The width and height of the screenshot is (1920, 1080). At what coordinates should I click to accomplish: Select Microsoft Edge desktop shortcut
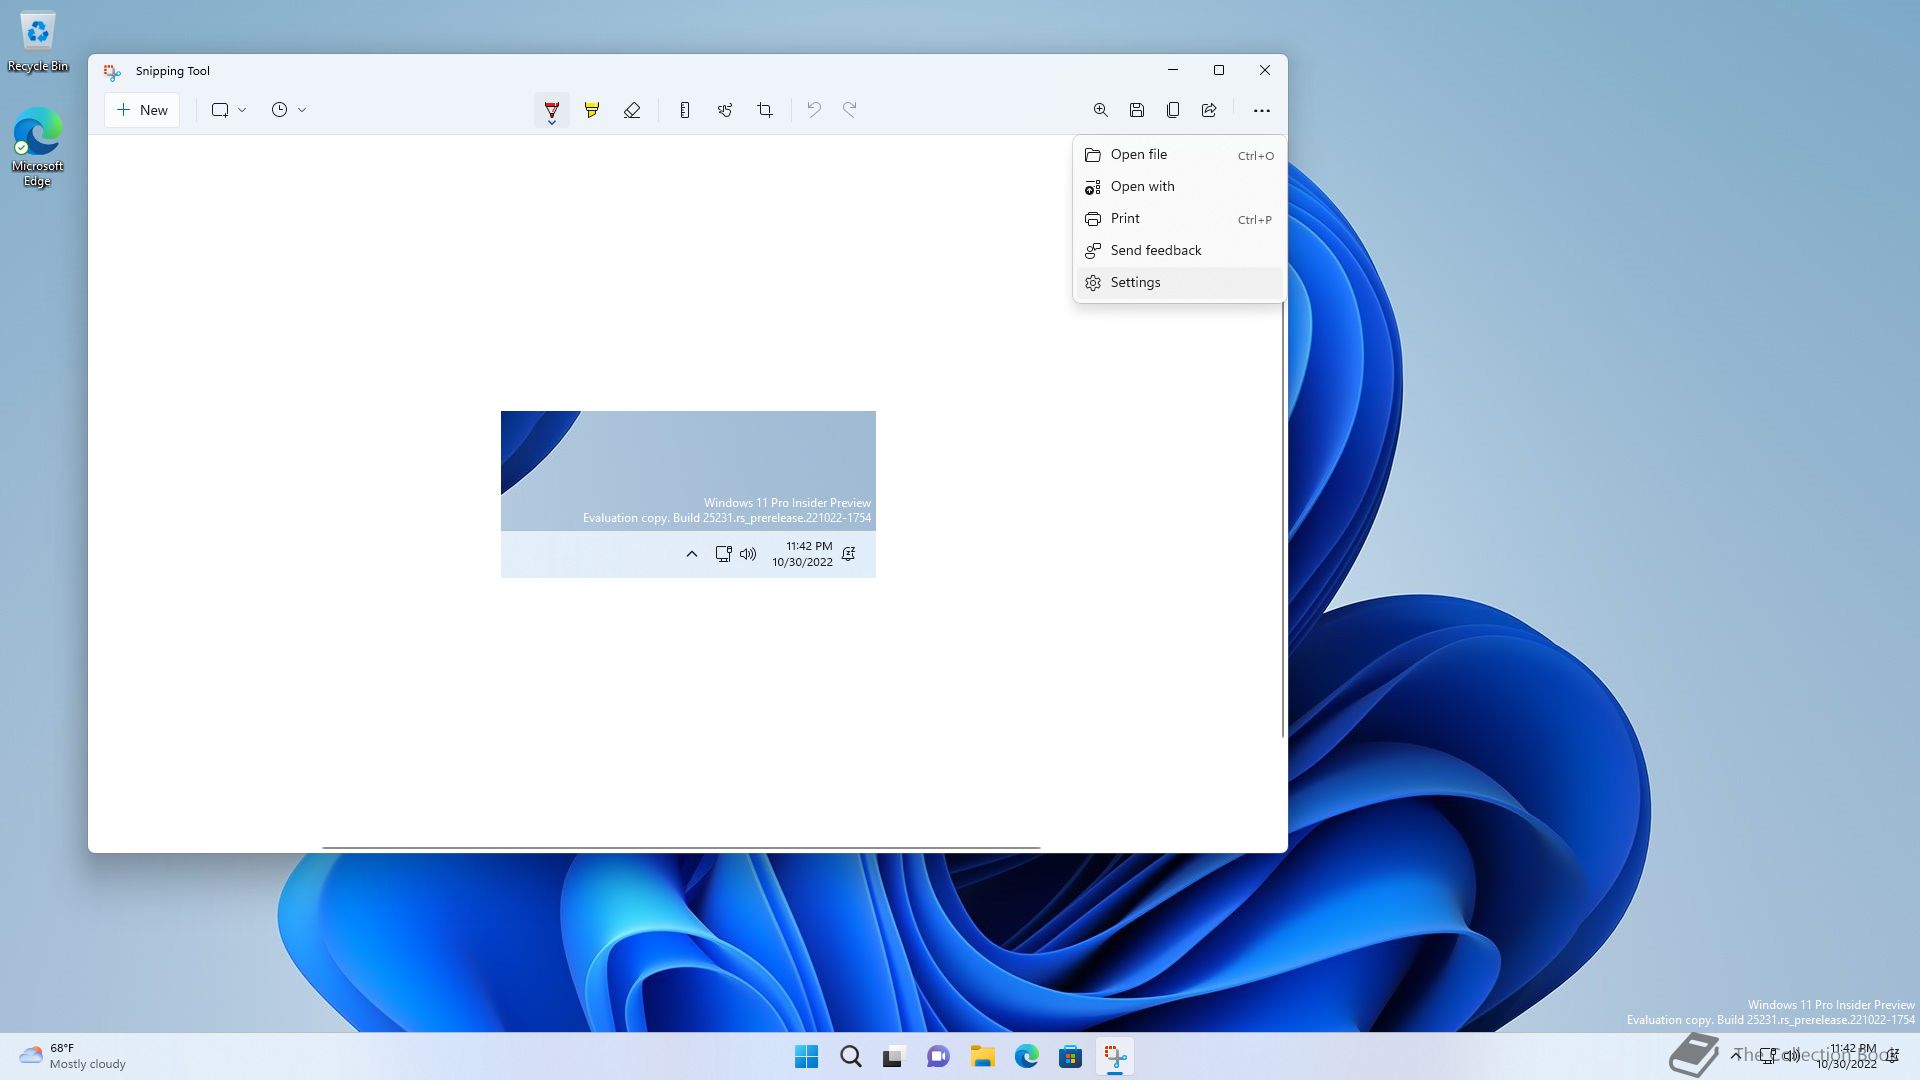click(x=38, y=147)
